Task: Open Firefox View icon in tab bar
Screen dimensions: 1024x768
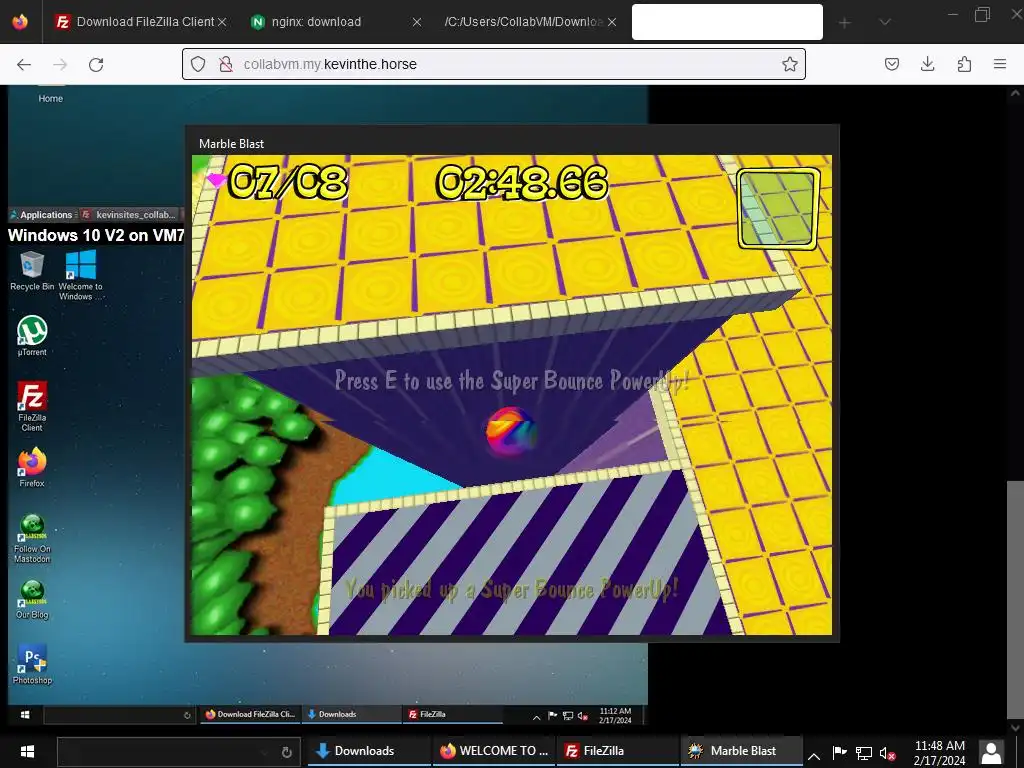Action: point(20,22)
